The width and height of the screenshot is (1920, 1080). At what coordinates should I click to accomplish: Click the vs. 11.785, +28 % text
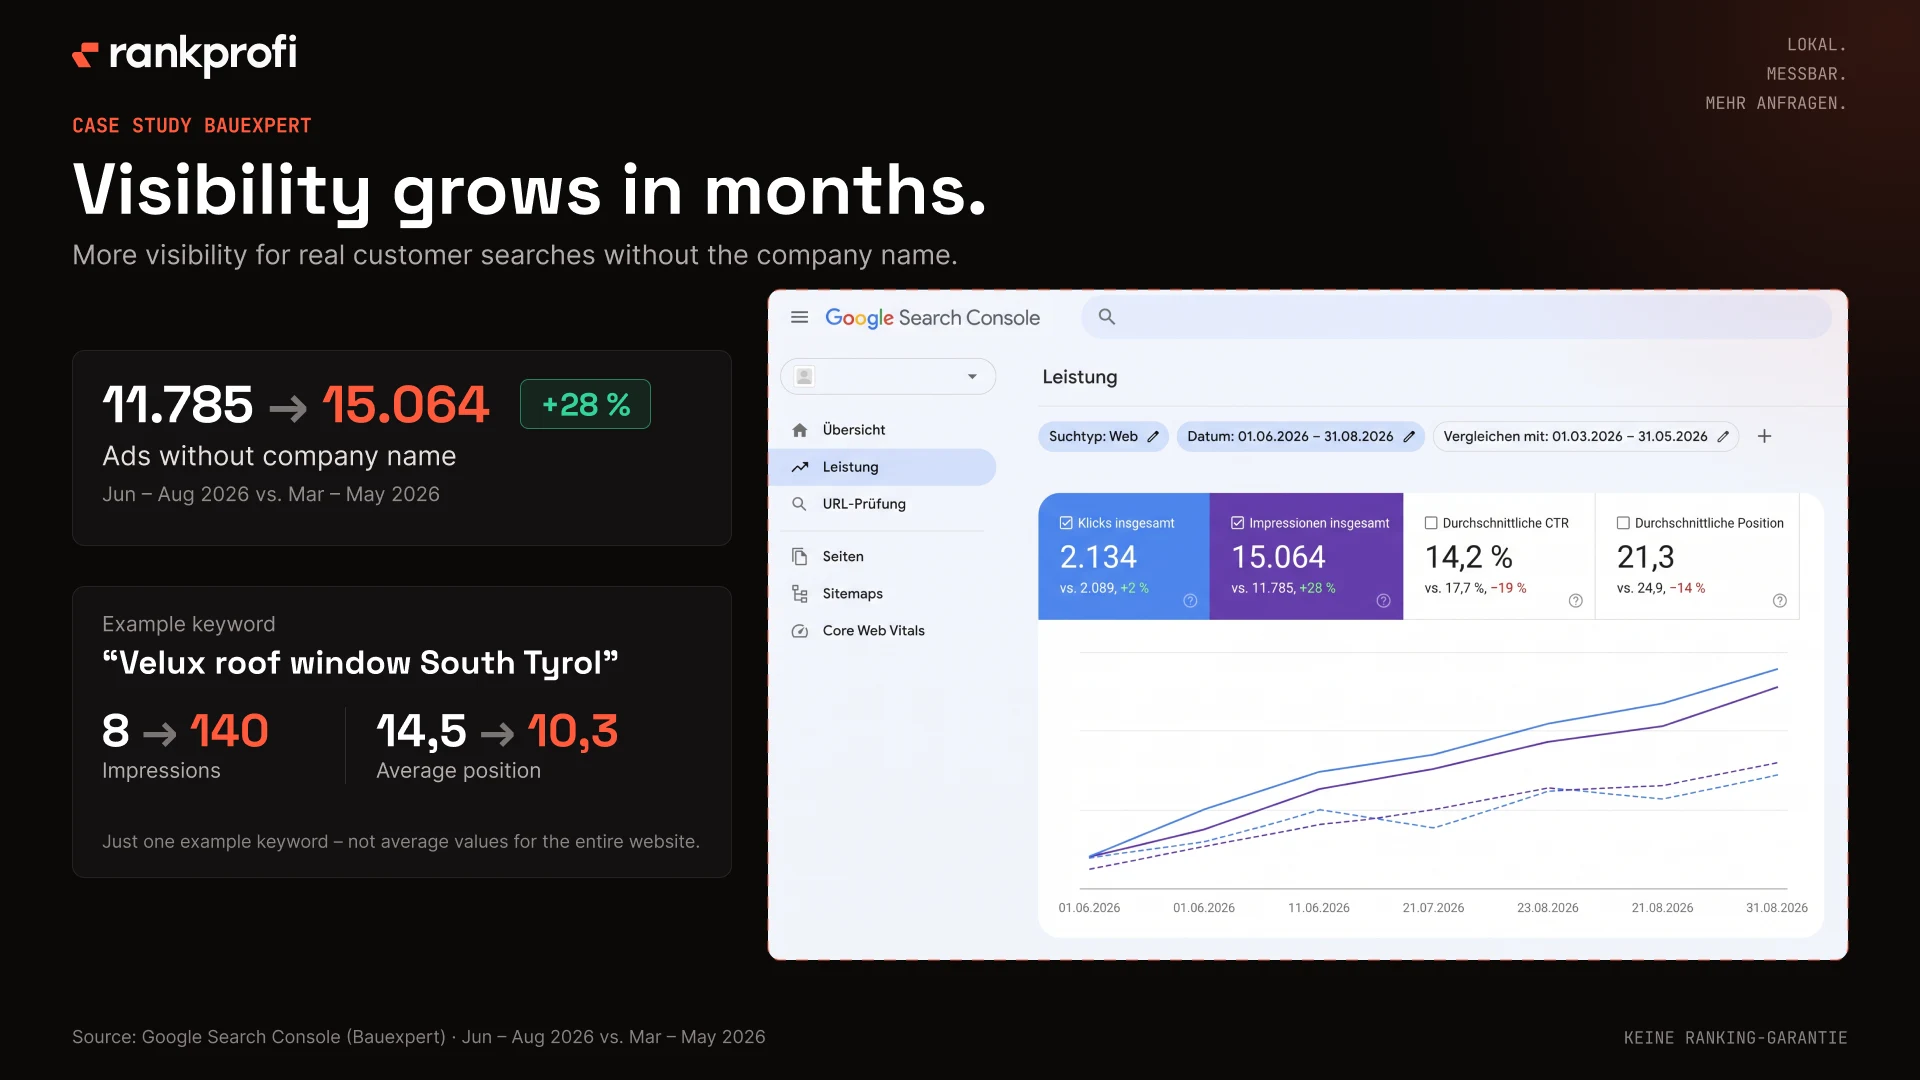(x=1283, y=588)
